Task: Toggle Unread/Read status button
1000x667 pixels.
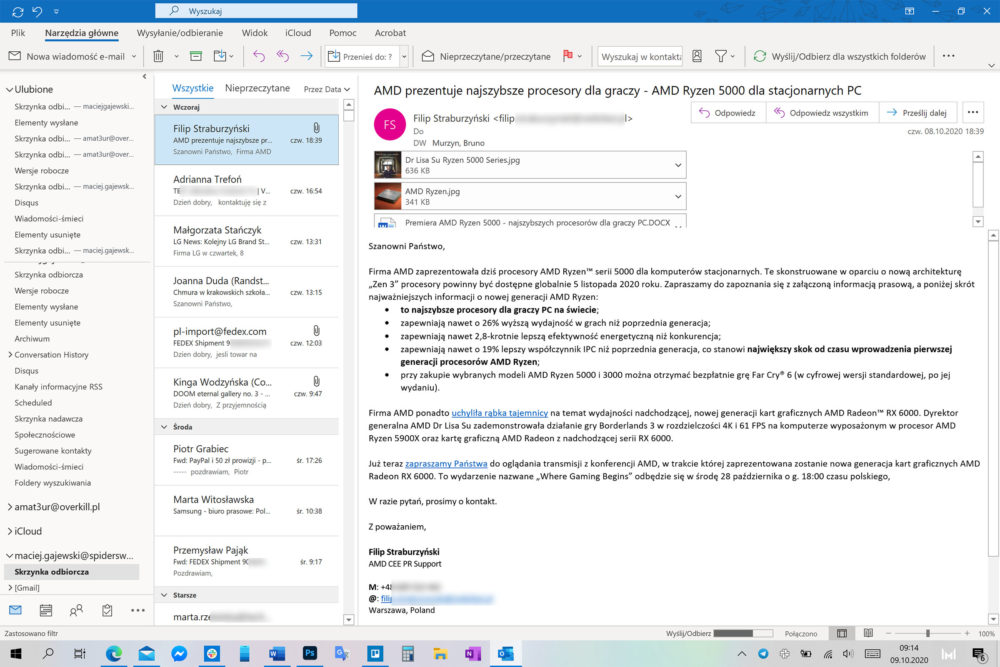Action: (486, 56)
